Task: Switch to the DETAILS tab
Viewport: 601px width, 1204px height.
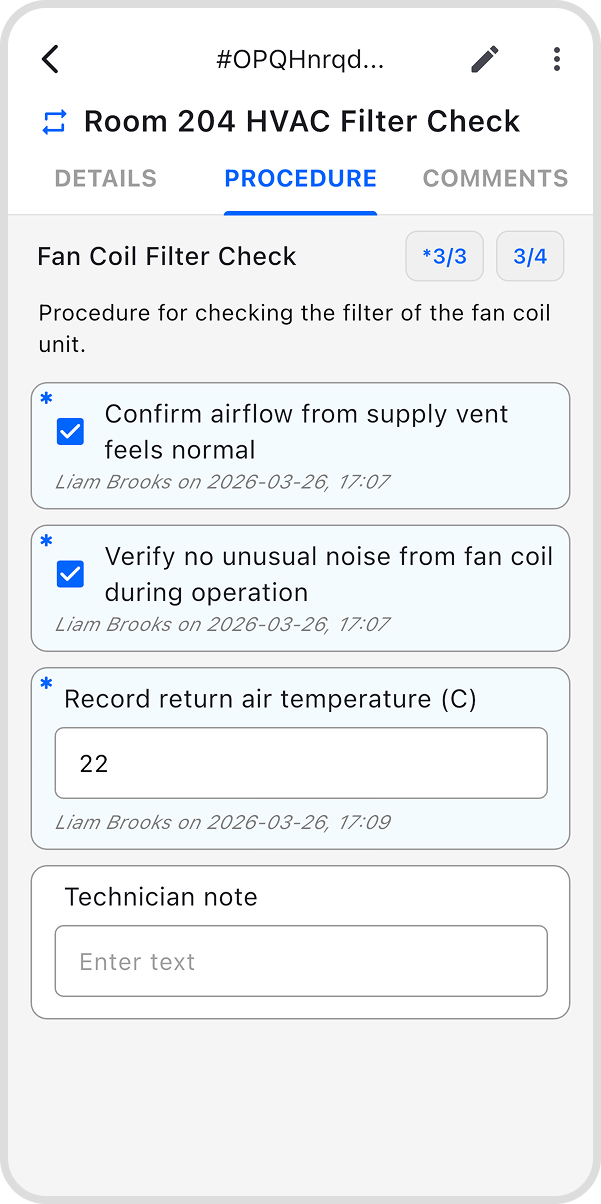Action: coord(105,178)
